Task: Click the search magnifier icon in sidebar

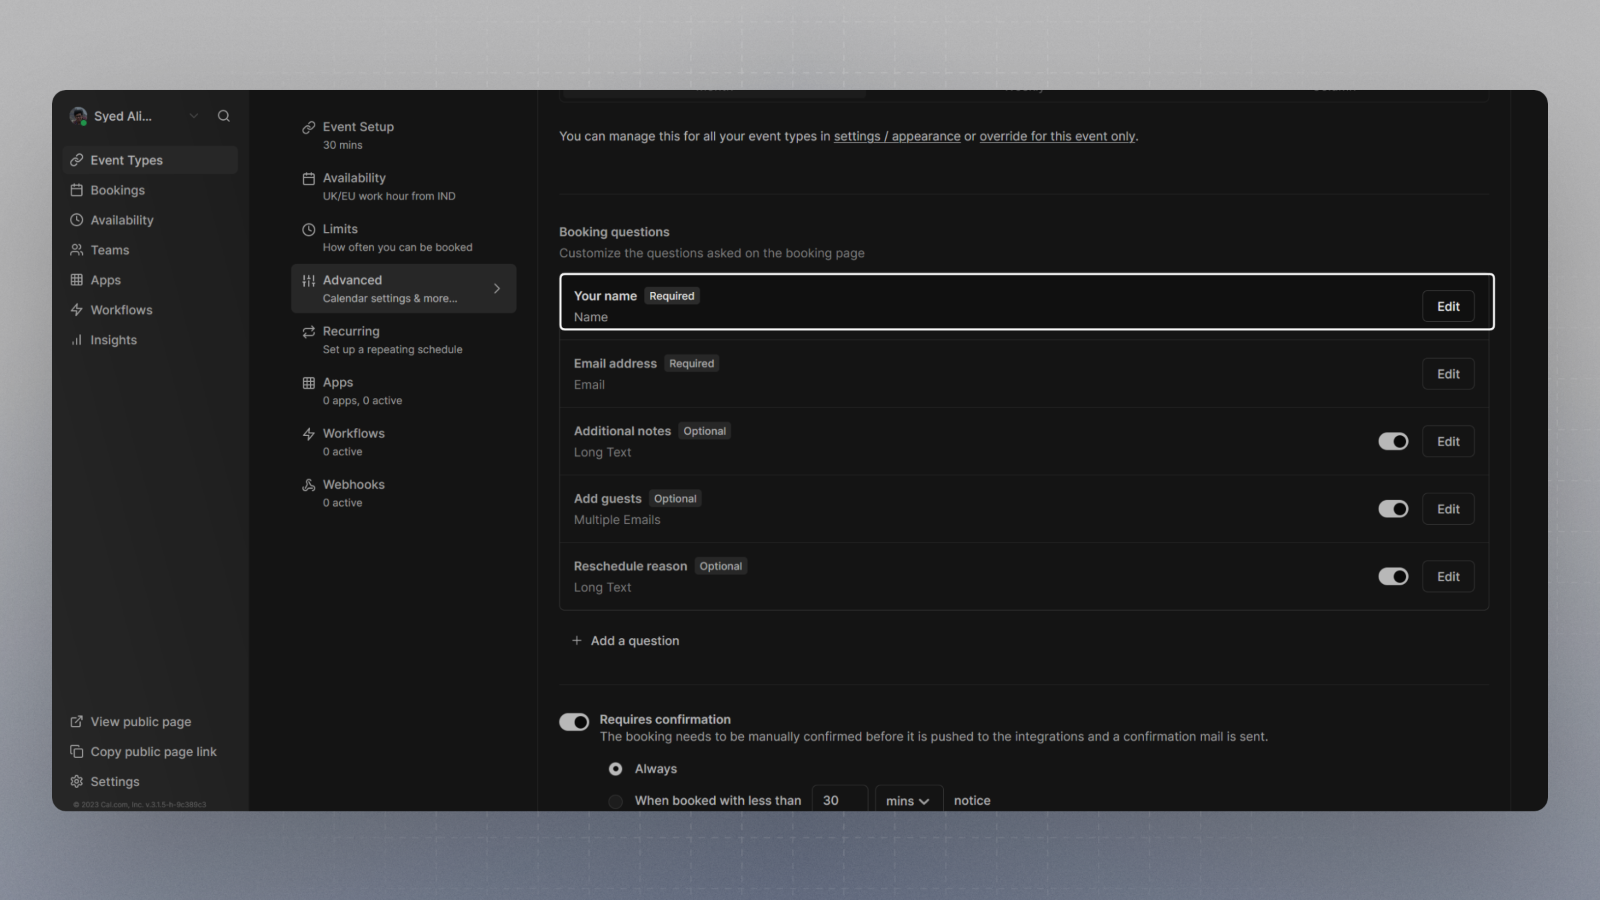Action: coord(224,116)
